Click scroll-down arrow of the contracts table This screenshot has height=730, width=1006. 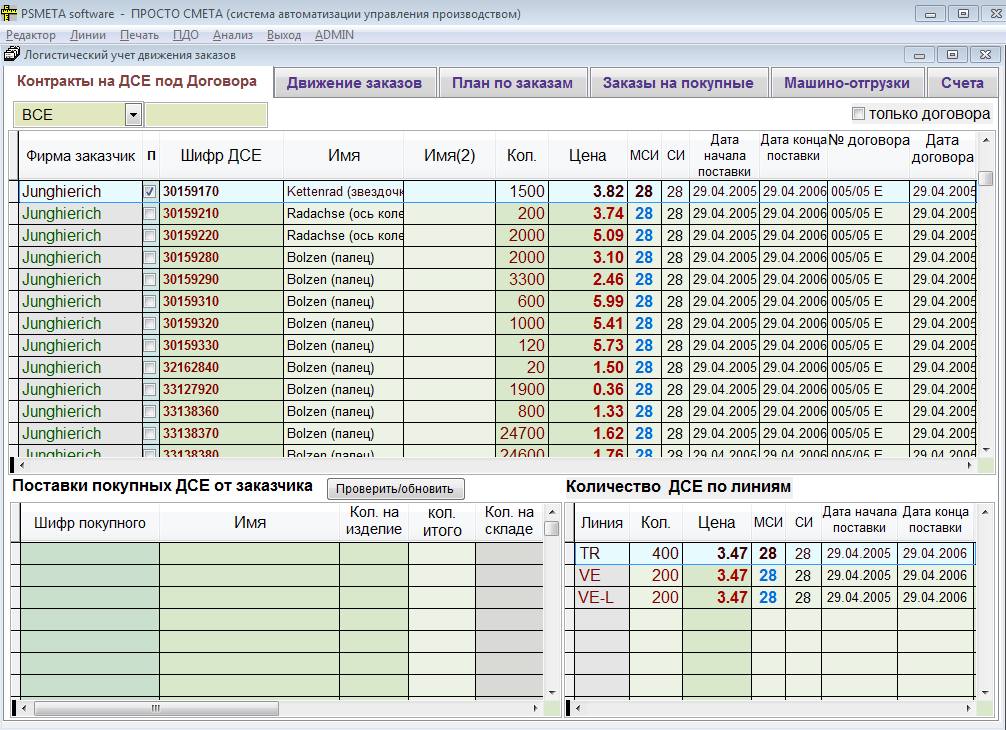[985, 451]
